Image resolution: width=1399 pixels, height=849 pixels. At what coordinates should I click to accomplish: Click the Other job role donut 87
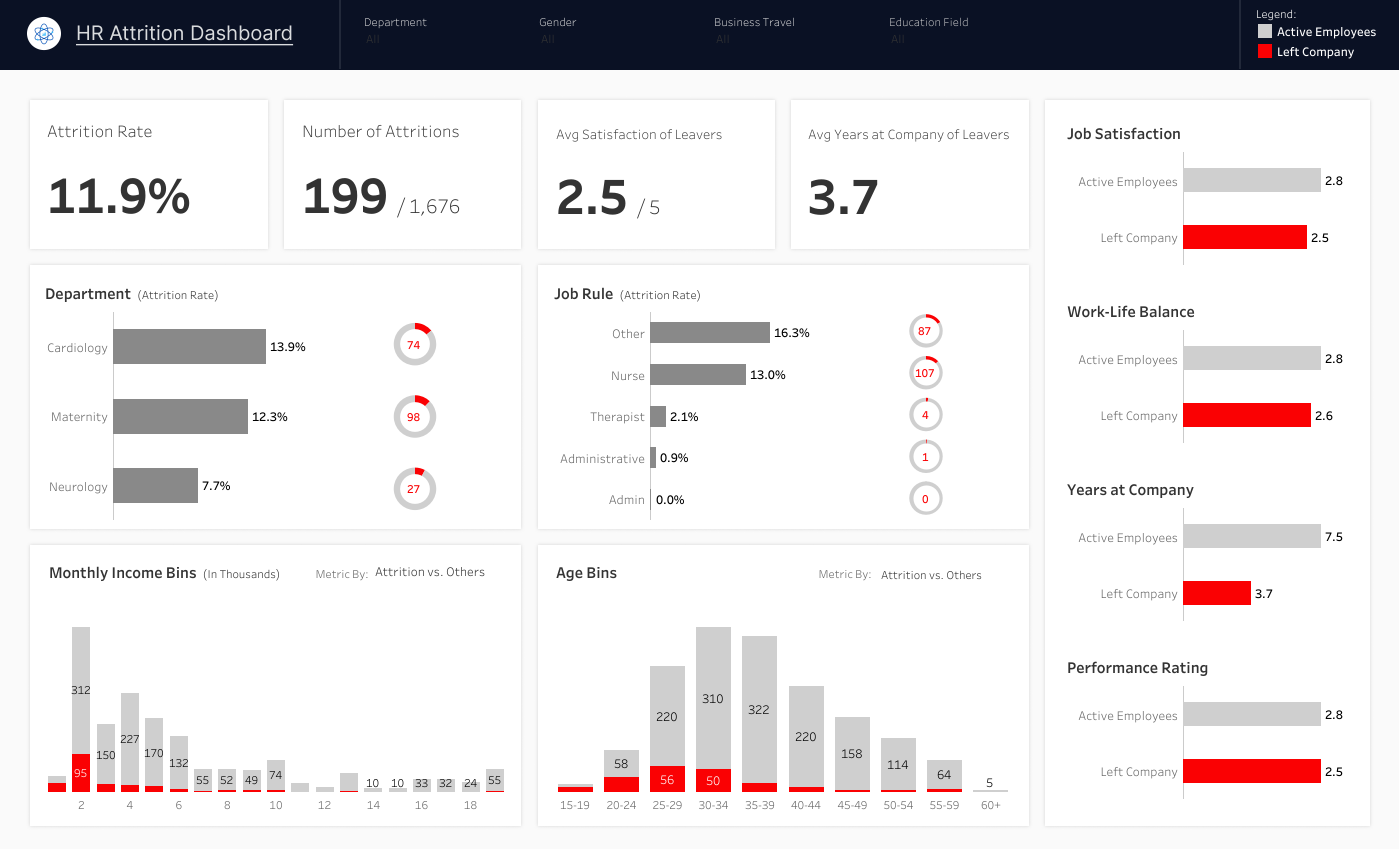point(925,331)
